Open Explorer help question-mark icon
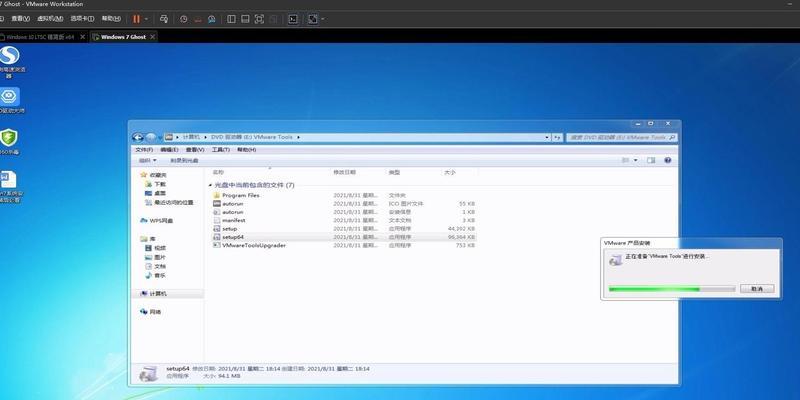Screen dimensions: 800x400 pos(667,160)
